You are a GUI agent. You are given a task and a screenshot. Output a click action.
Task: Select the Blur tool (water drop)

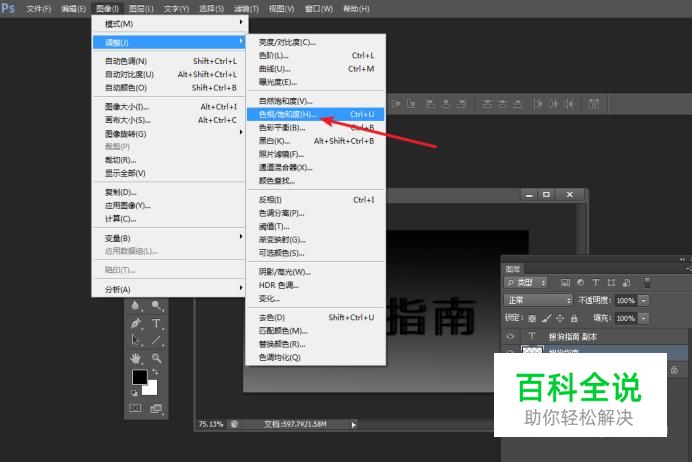coord(135,305)
